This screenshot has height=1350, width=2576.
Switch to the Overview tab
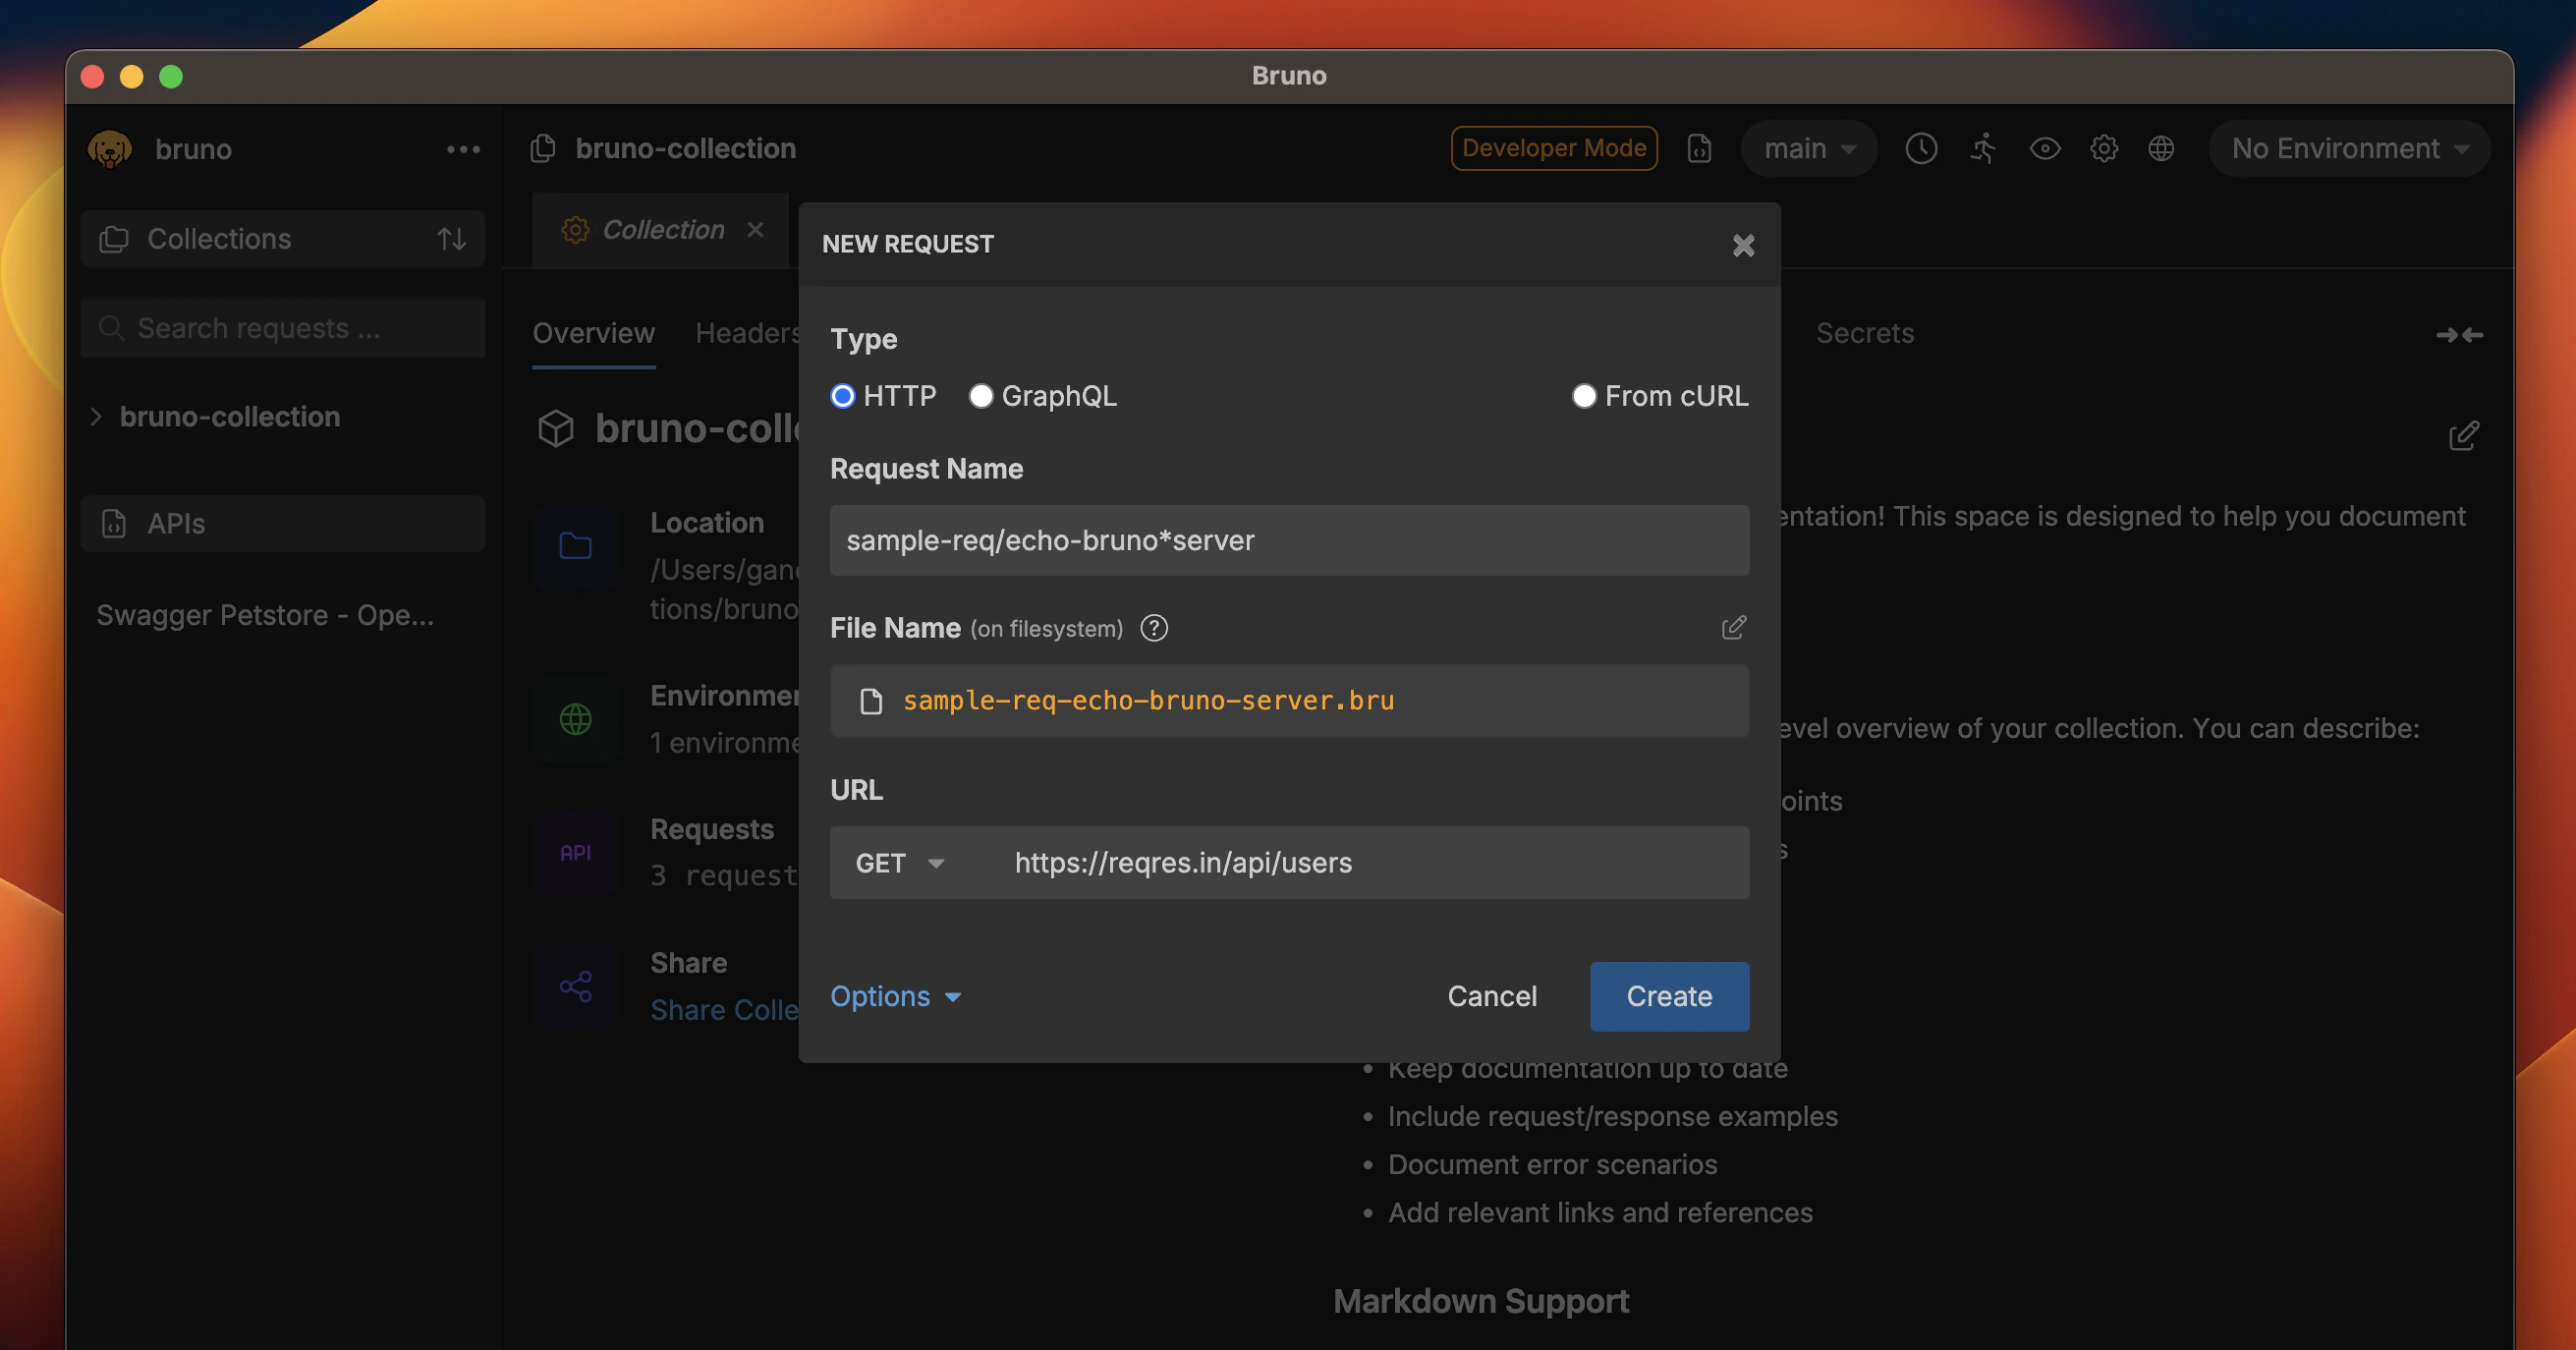click(593, 333)
